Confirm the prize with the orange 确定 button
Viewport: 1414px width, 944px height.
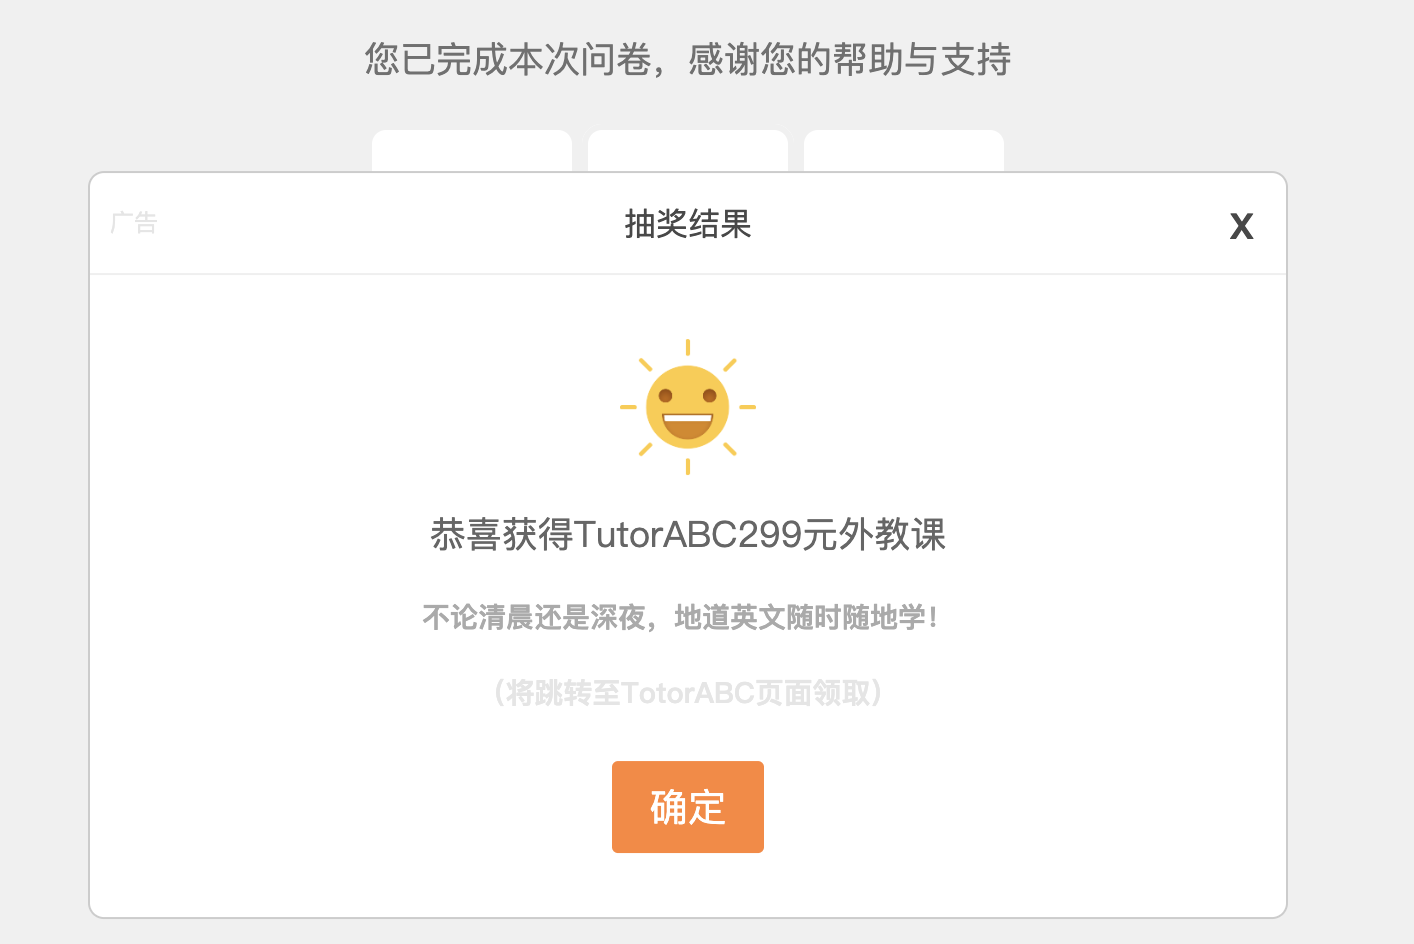(688, 807)
